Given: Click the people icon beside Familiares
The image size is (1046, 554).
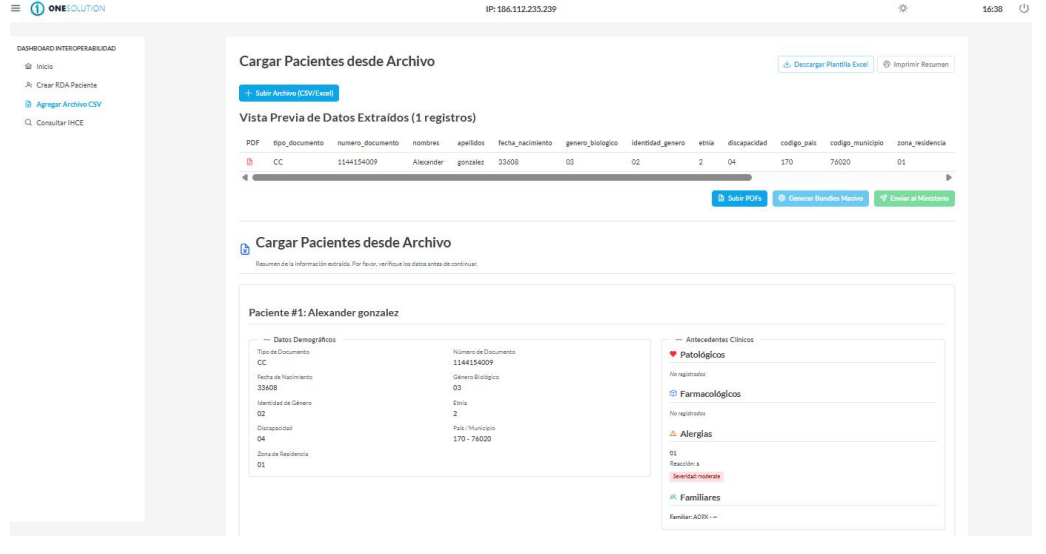Looking at the screenshot, I should pos(673,497).
